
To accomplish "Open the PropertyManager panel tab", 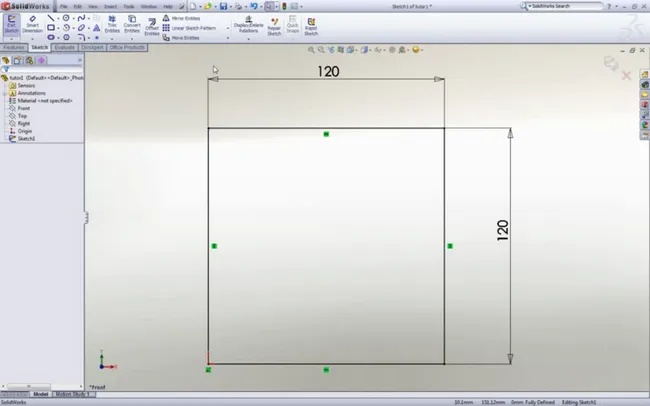I will (x=17, y=61).
